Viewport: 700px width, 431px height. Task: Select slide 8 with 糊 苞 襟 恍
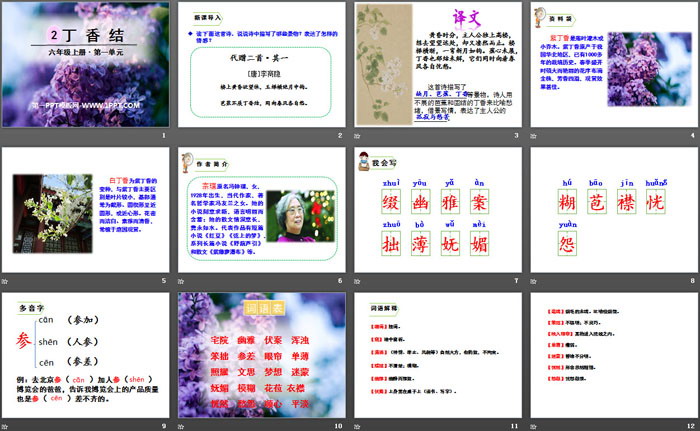(614, 210)
